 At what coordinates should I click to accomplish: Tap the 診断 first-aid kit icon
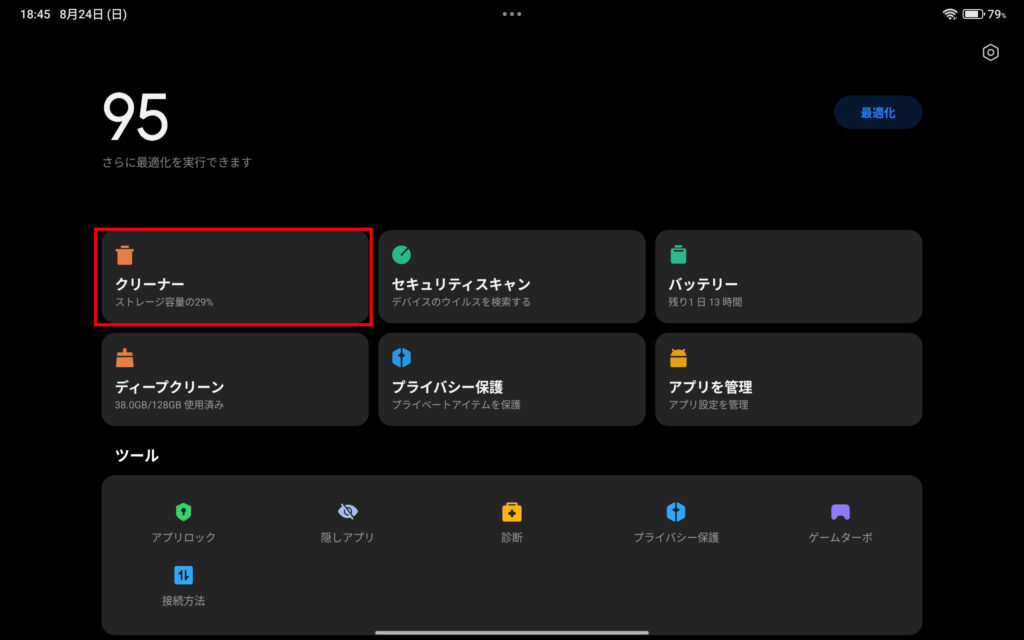tap(511, 510)
